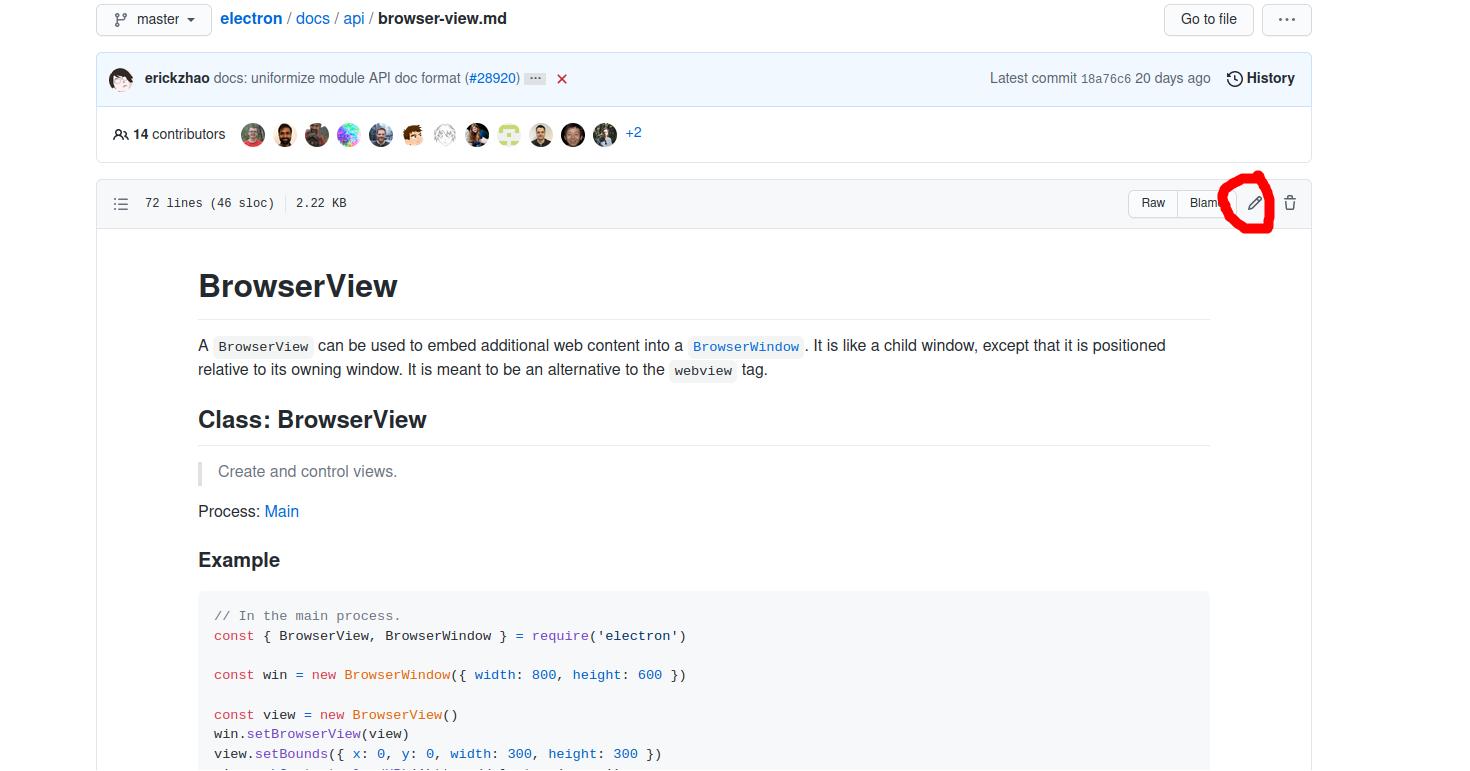Image resolution: width=1470 pixels, height=771 pixels.
Task: Open the master branch selector dropdown
Action: pos(153,18)
